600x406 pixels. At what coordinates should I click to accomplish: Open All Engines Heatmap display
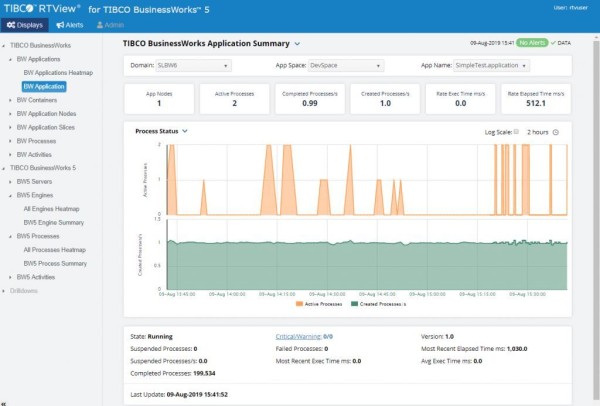51,209
